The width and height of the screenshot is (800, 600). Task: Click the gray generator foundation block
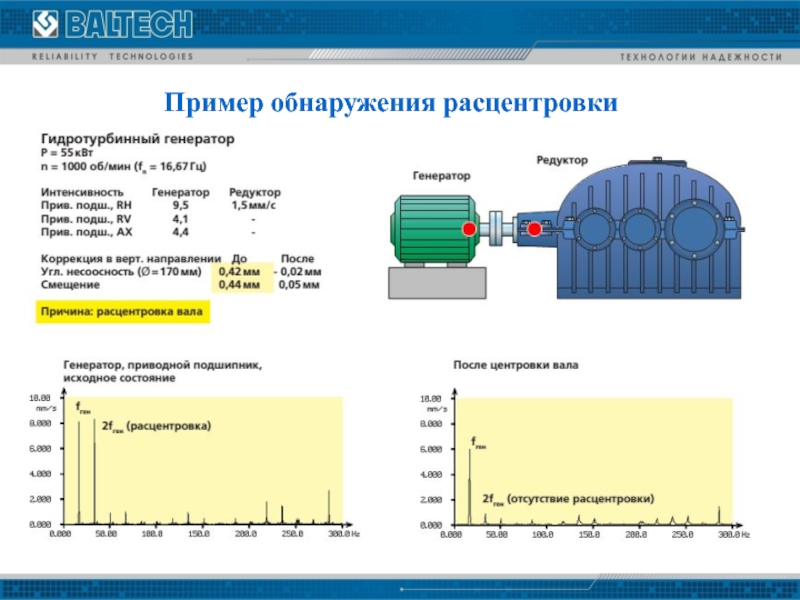(x=437, y=283)
